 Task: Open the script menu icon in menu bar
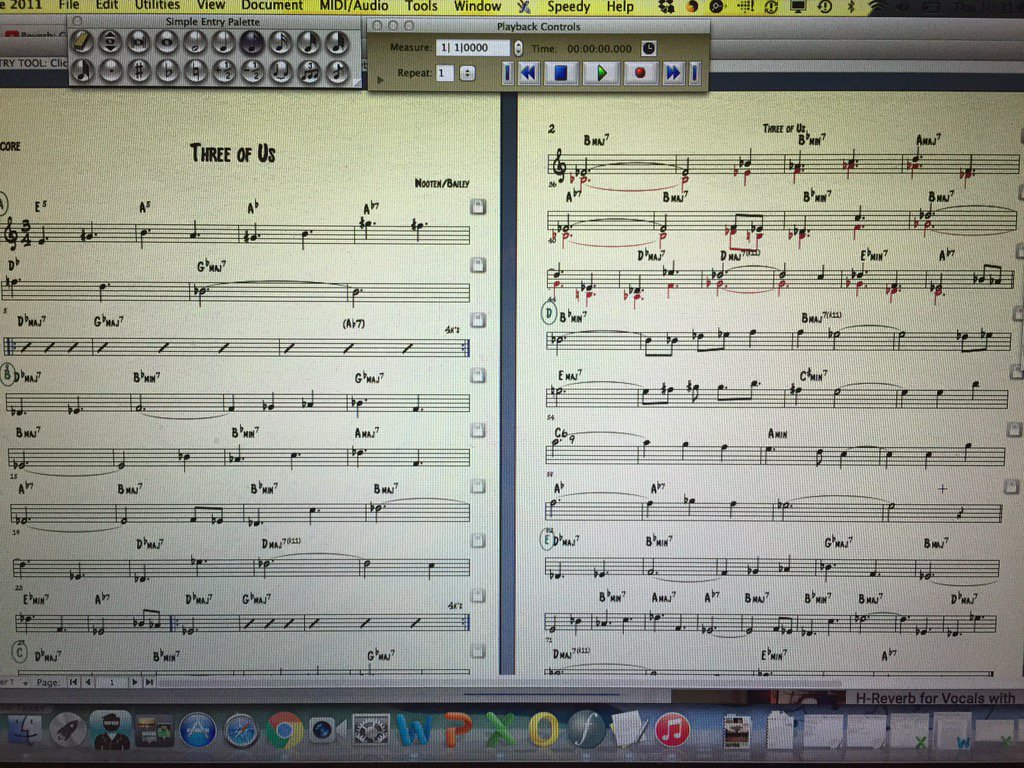pyautogui.click(x=524, y=7)
